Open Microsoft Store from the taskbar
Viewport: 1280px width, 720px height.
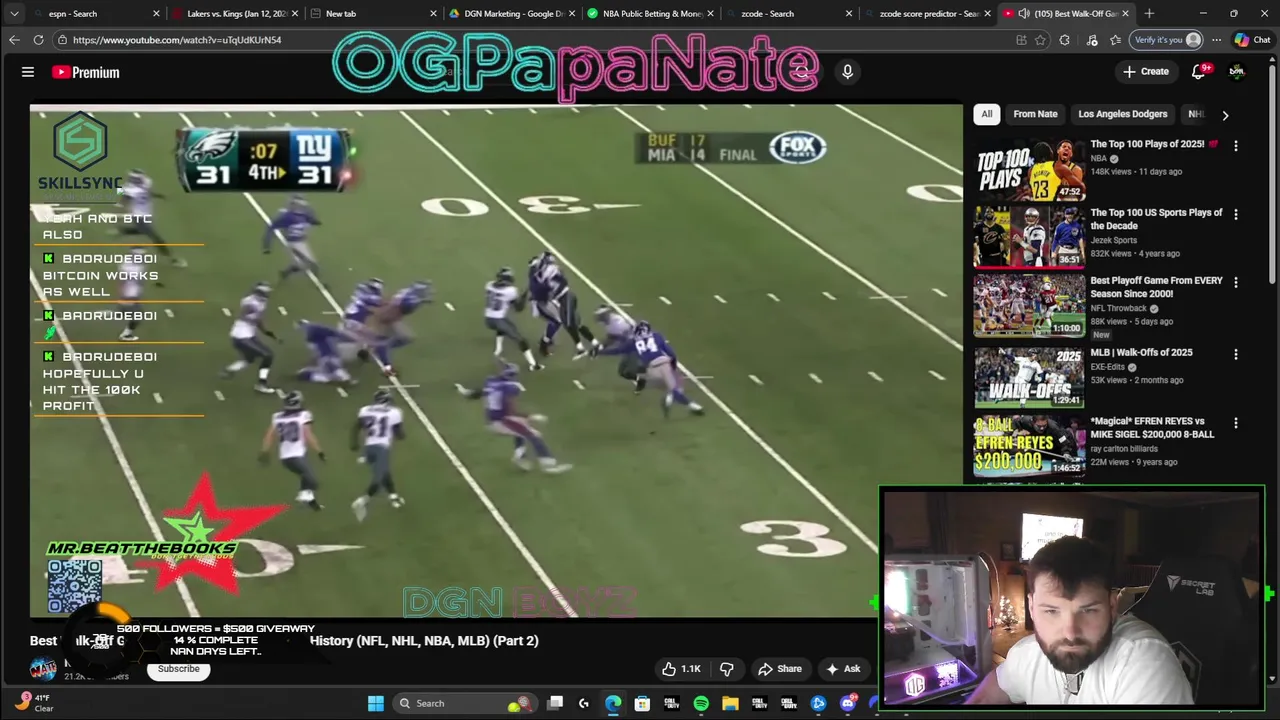tap(642, 704)
